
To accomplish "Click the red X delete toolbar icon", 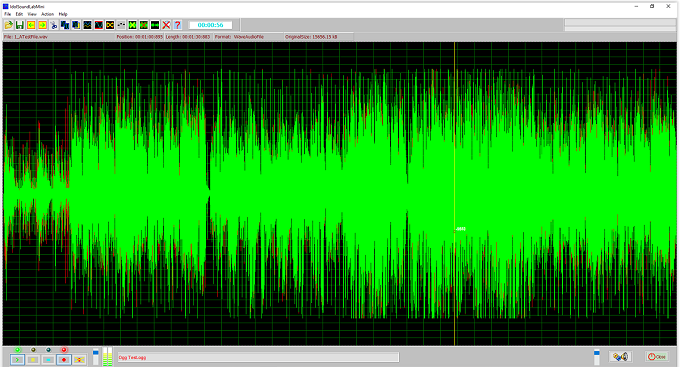I will coord(166,25).
